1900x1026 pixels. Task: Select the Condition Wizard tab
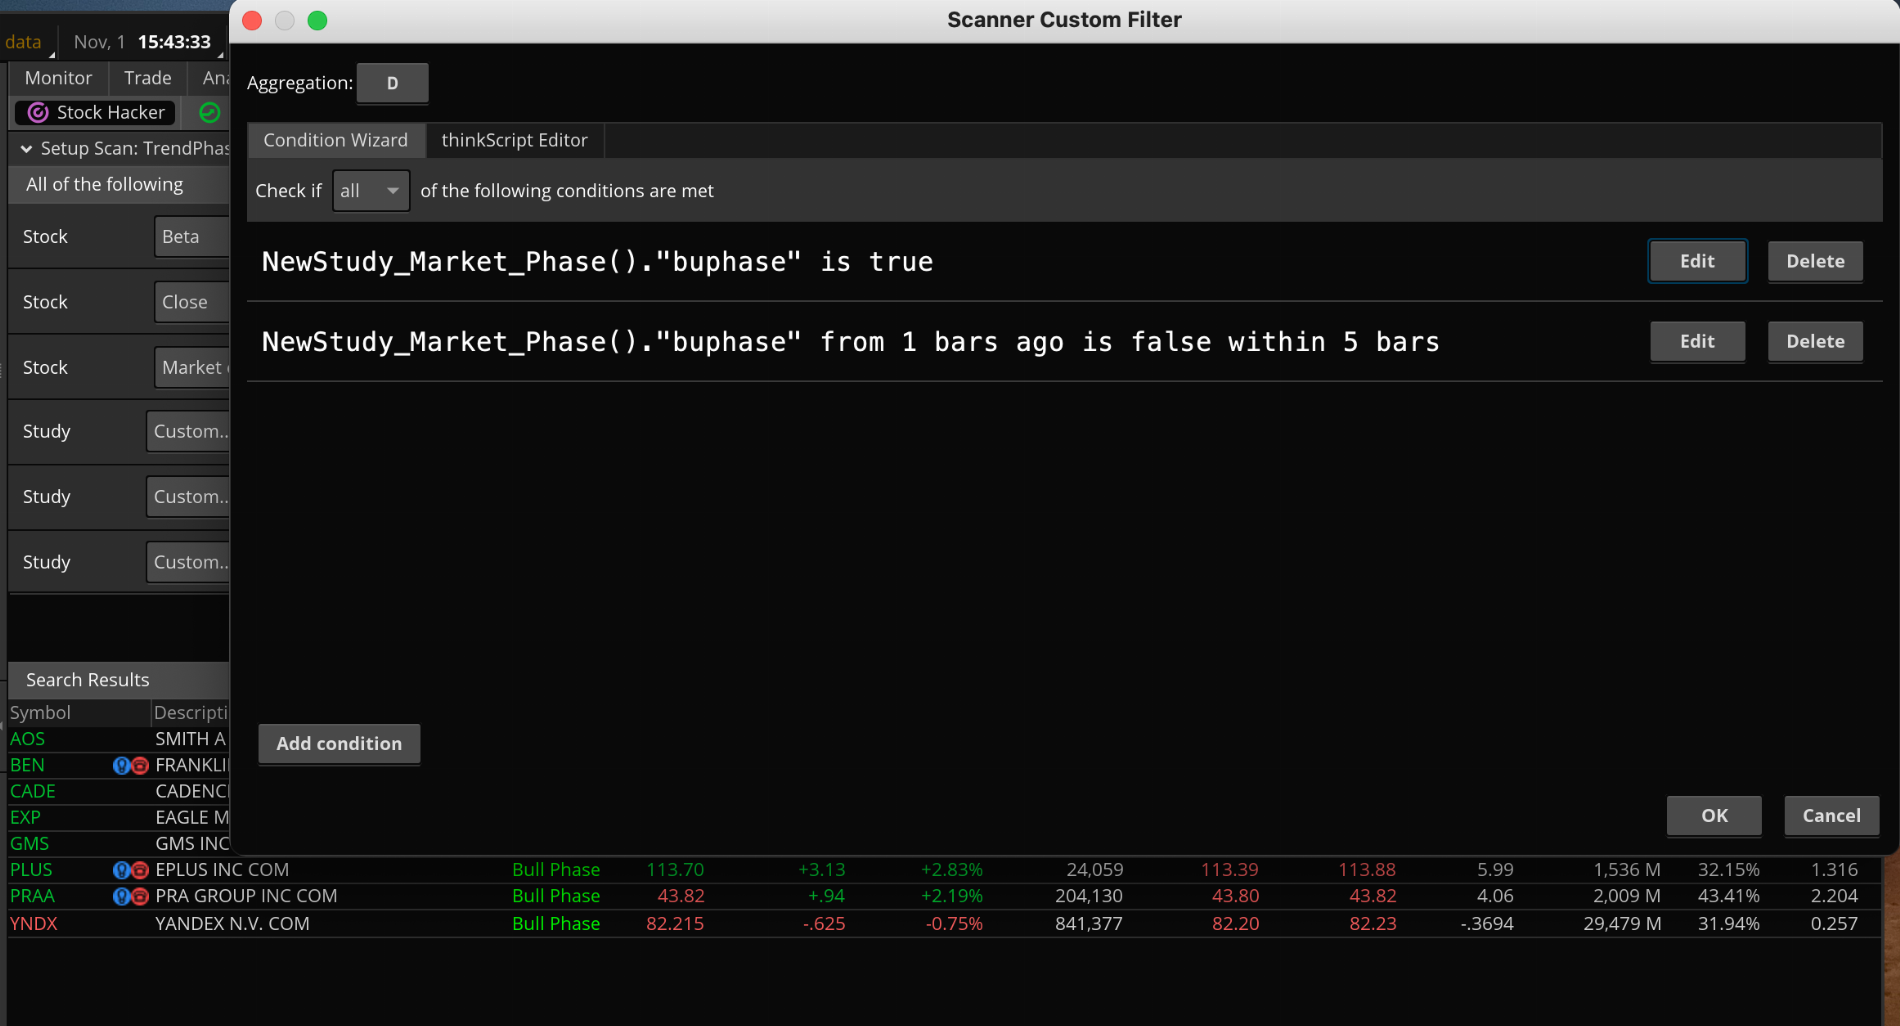click(x=335, y=140)
